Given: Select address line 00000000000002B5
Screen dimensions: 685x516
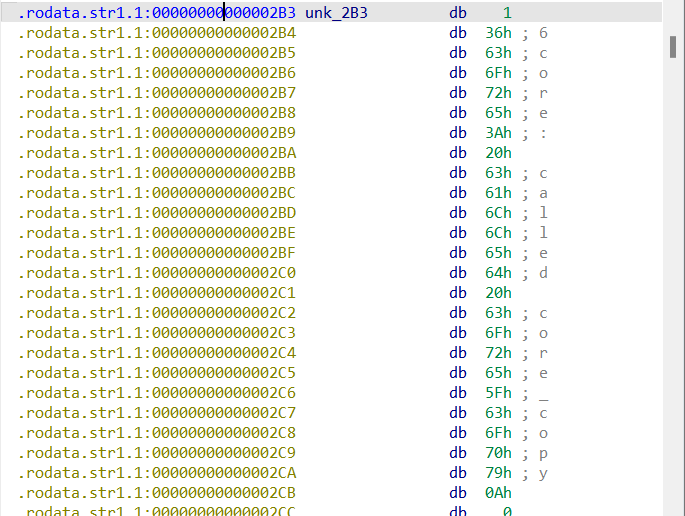Looking at the screenshot, I should [157, 53].
